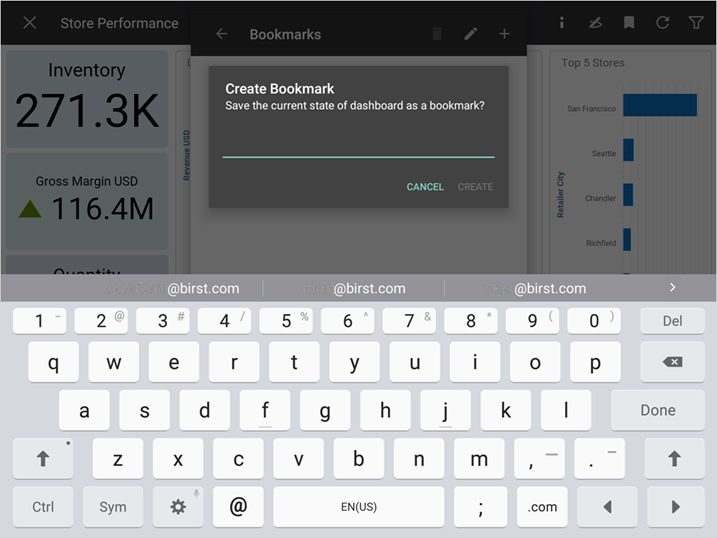Close the Store Performance dashboard with X
The width and height of the screenshot is (717, 538).
coord(30,23)
